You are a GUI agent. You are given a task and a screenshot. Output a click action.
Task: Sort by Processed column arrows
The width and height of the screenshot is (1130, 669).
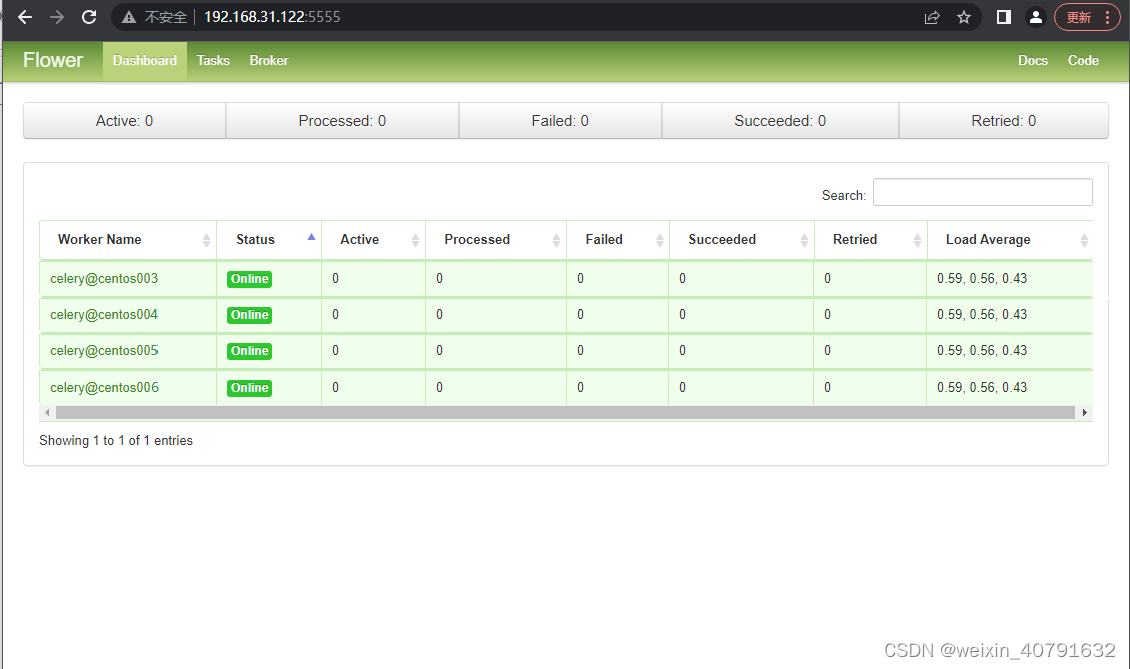pos(556,240)
